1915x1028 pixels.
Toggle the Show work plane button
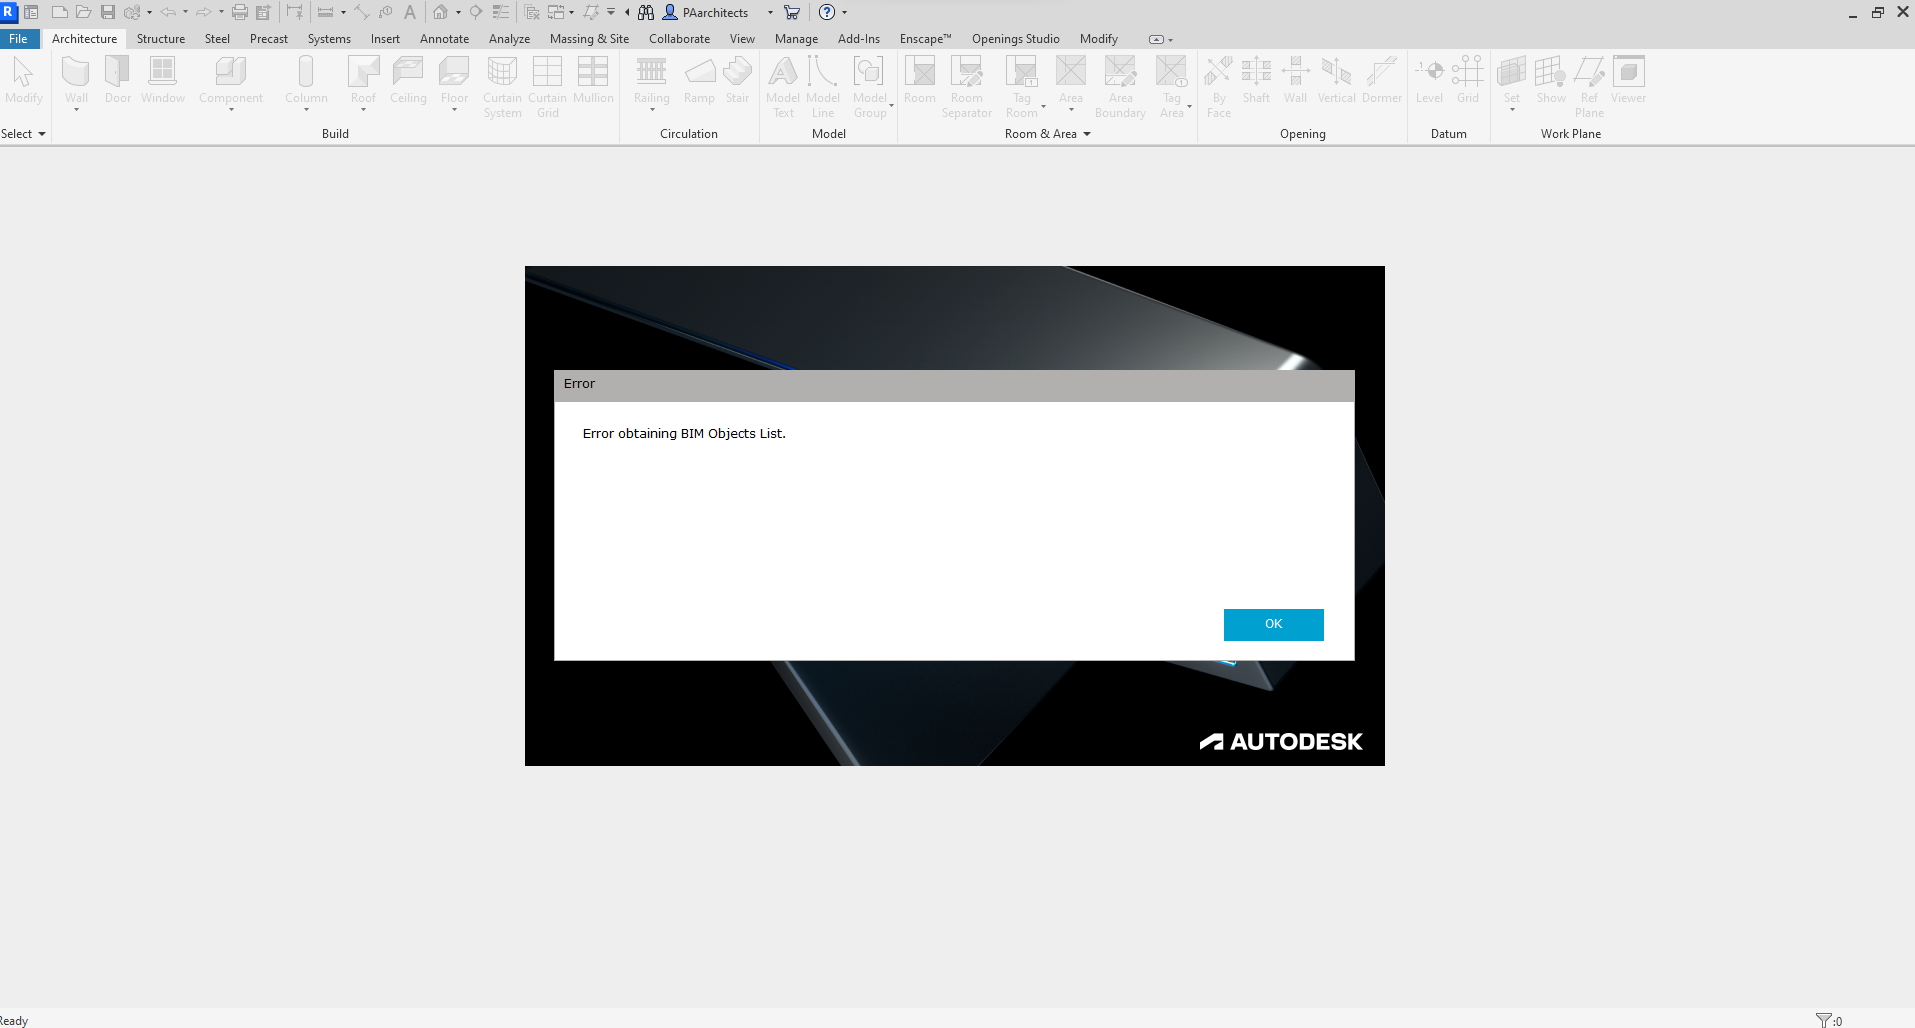tap(1550, 80)
